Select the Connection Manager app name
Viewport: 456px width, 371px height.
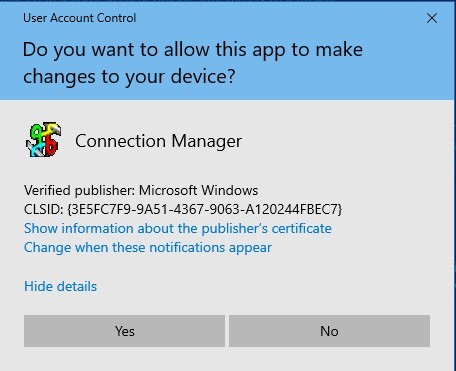point(158,141)
